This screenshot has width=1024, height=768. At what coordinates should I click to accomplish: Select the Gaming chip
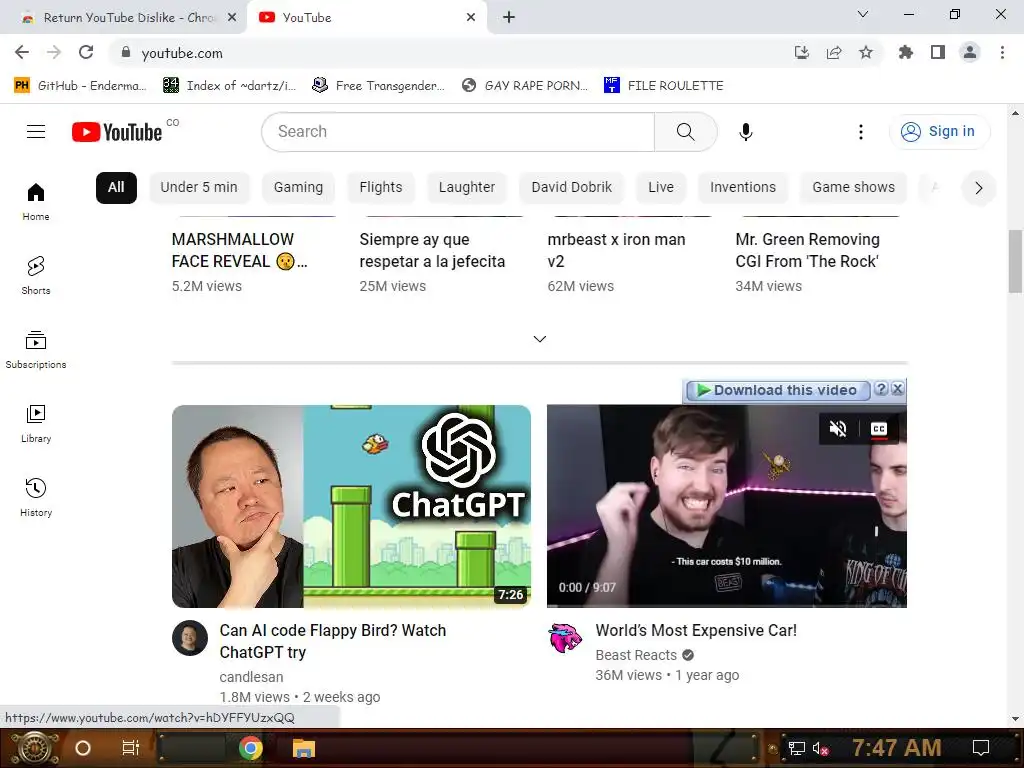(x=298, y=187)
